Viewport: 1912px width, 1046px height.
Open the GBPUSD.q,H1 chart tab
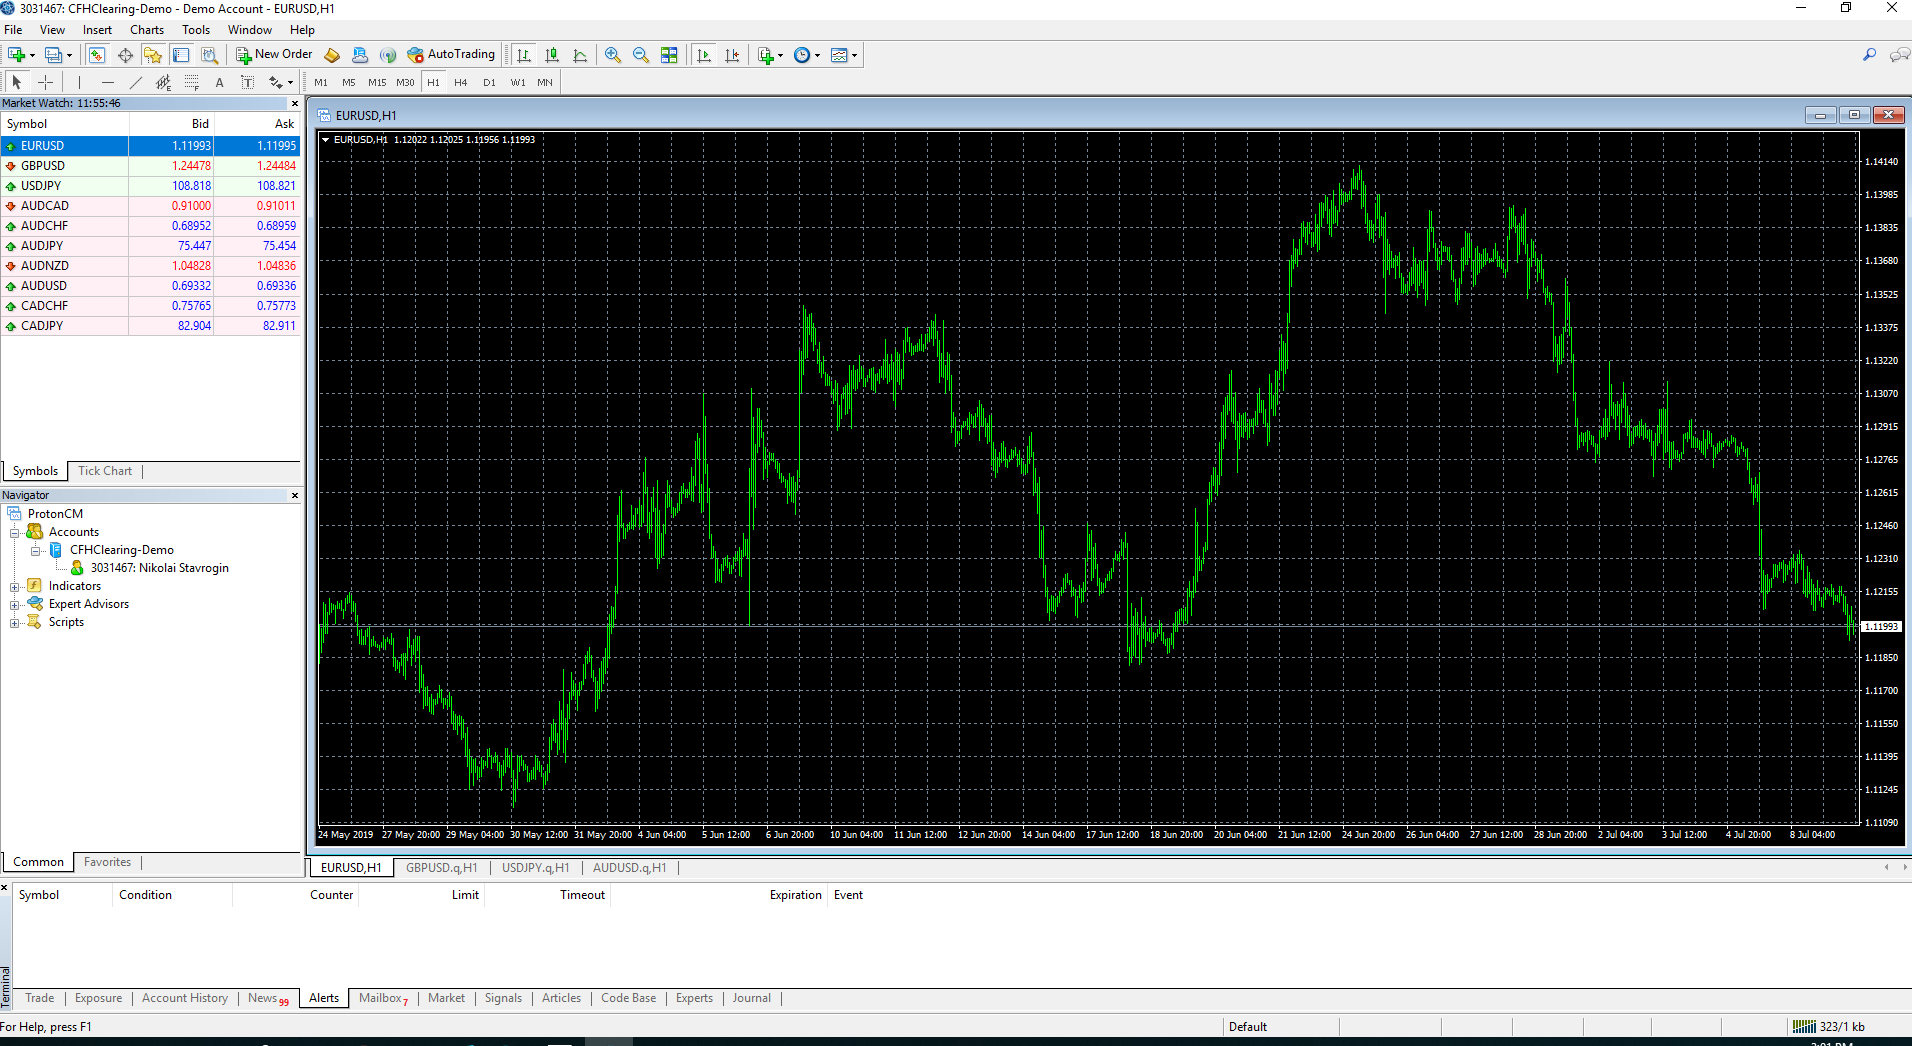(x=442, y=868)
